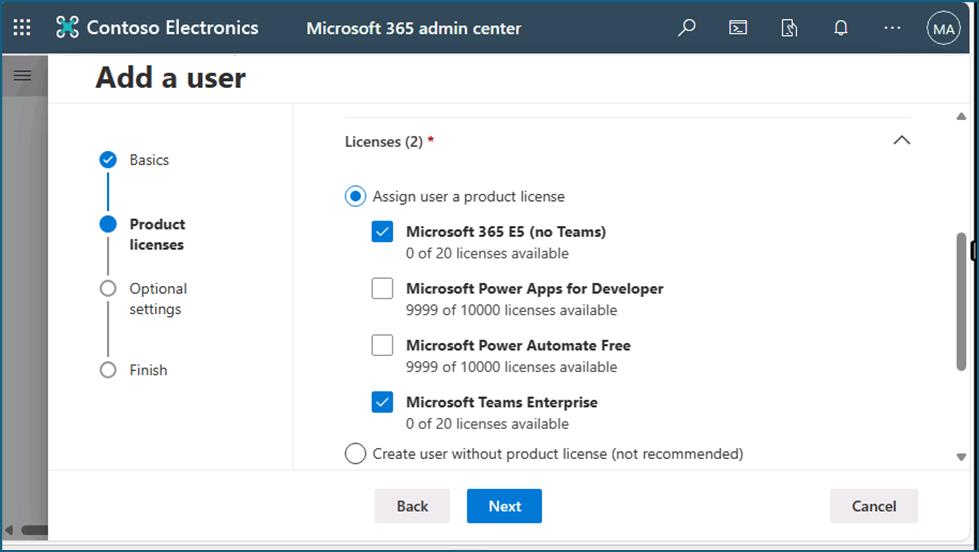The image size is (979, 552).
Task: Open the Cloud Shell terminal icon
Action: pos(738,28)
